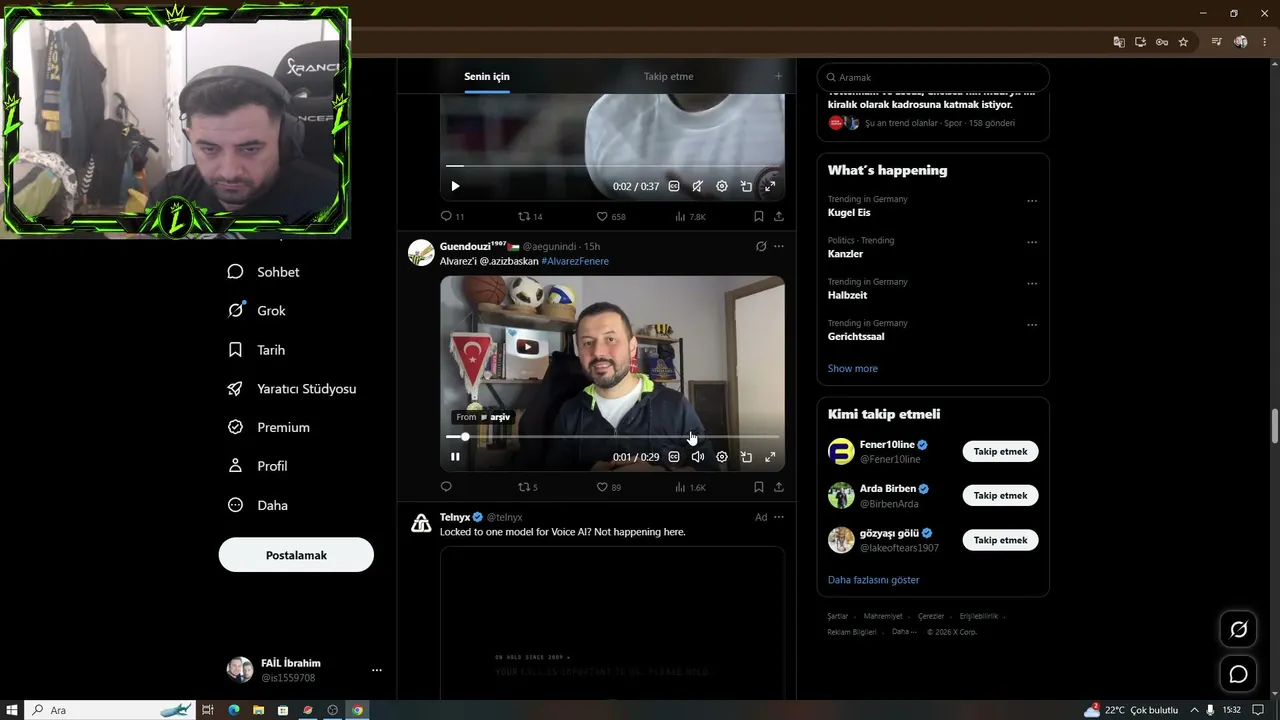Image resolution: width=1280 pixels, height=720 pixels.
Task: Open options for the Halbzeit trend
Action: 1032,284
